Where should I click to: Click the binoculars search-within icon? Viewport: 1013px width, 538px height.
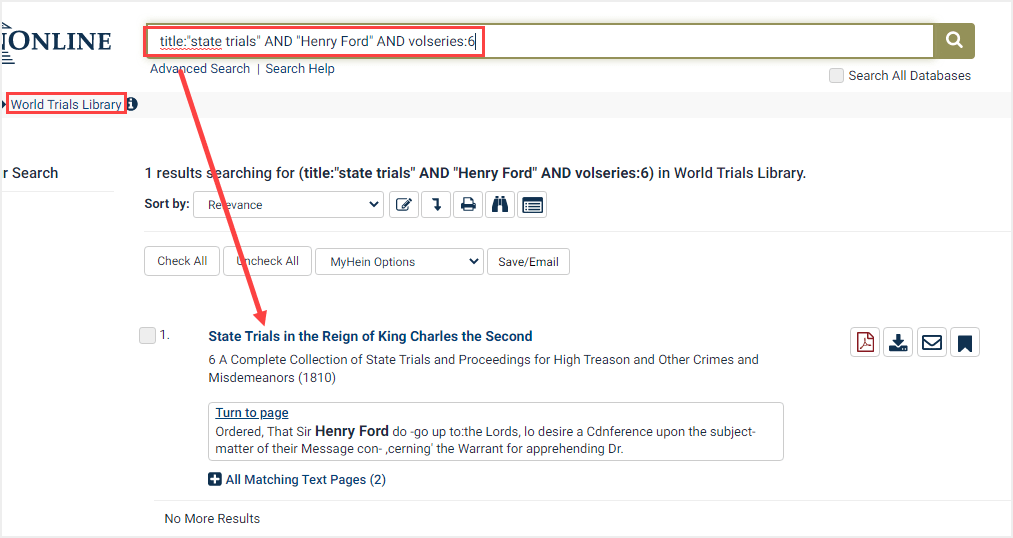coord(500,205)
